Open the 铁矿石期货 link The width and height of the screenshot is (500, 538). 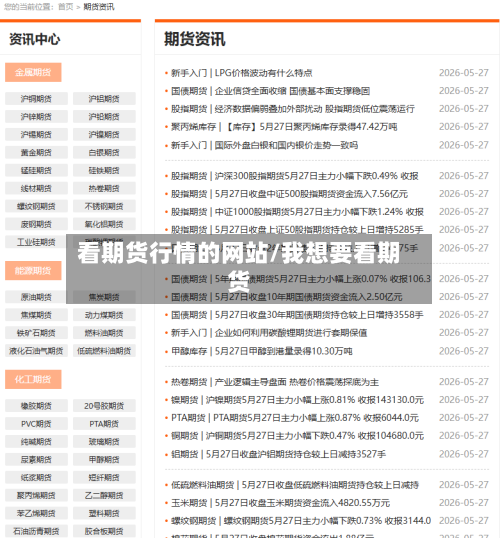pos(36,332)
